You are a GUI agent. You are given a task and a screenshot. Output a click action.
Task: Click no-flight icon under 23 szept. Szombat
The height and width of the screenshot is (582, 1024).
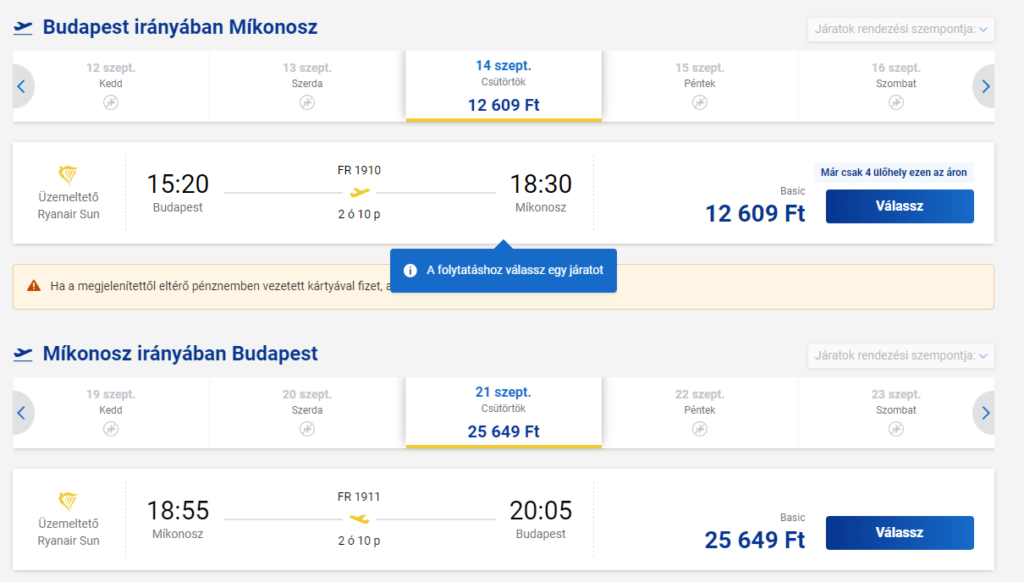pos(895,429)
